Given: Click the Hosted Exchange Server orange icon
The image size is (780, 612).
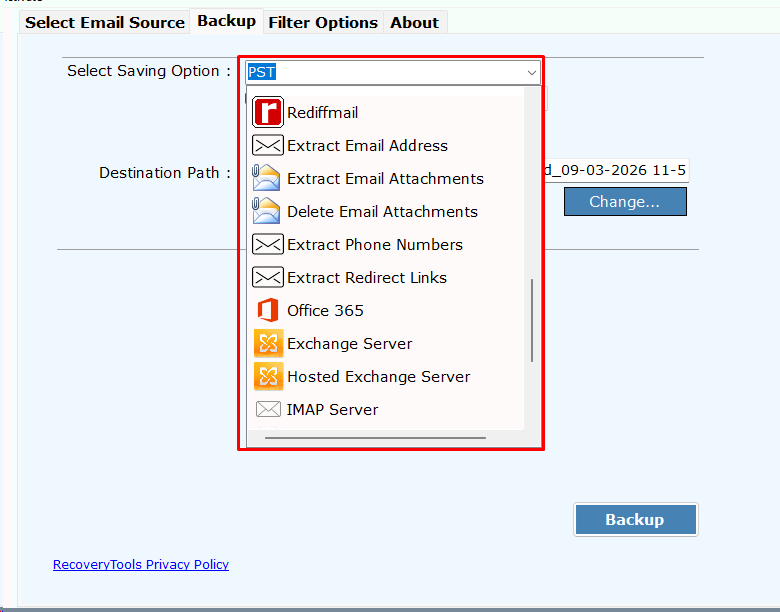Looking at the screenshot, I should [x=268, y=376].
